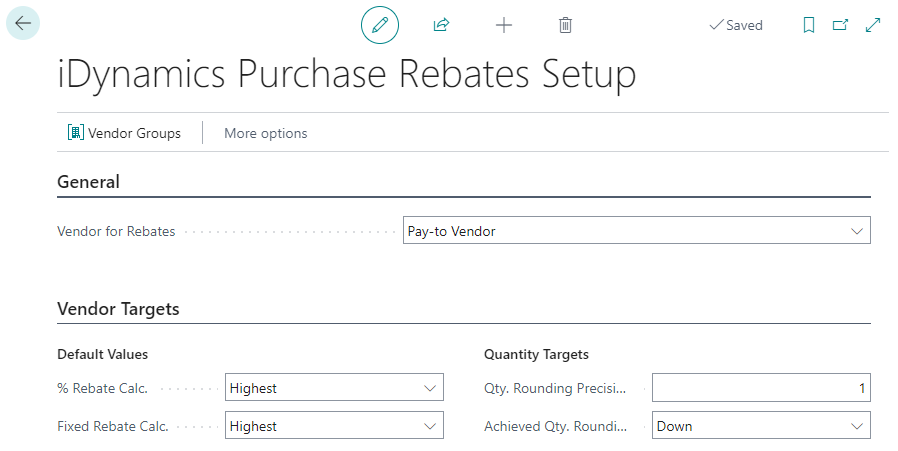
Task: Collapse the General section heading
Action: (88, 182)
